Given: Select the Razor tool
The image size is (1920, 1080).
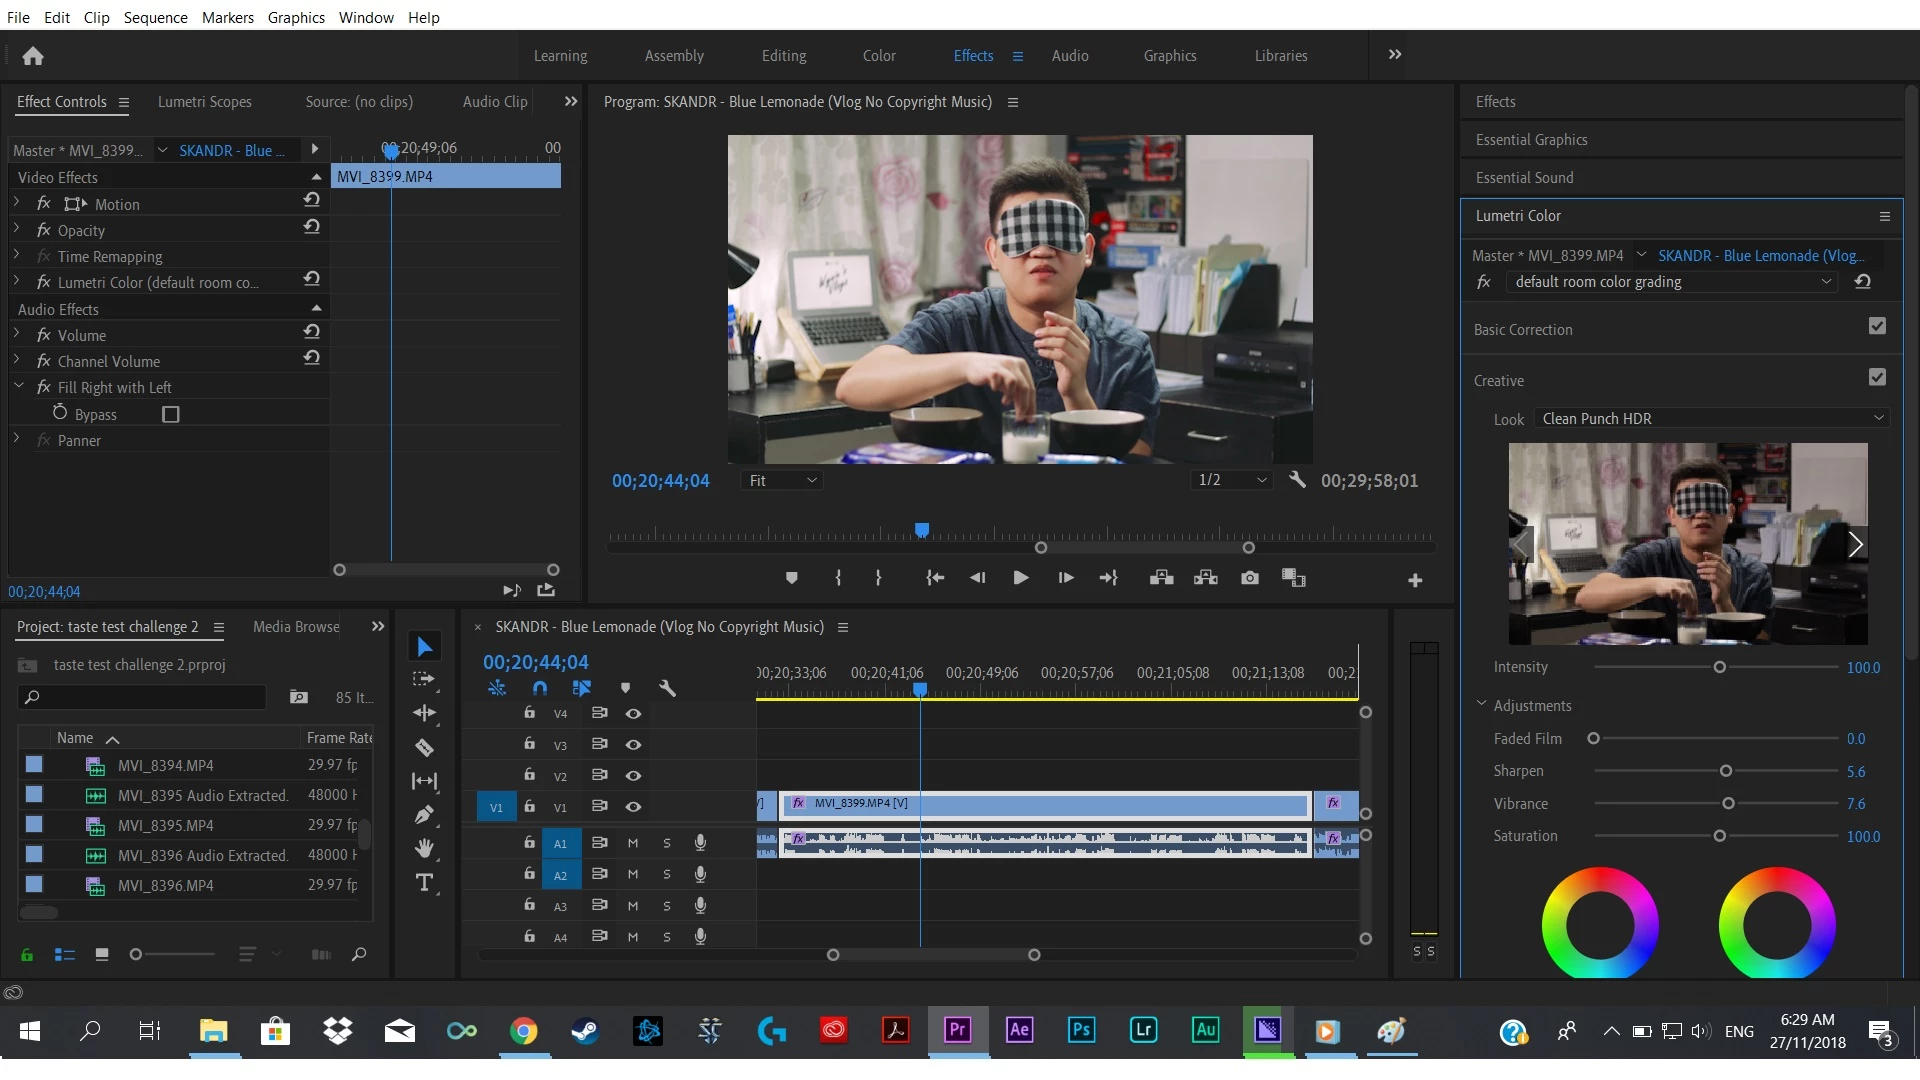Looking at the screenshot, I should click(x=424, y=747).
